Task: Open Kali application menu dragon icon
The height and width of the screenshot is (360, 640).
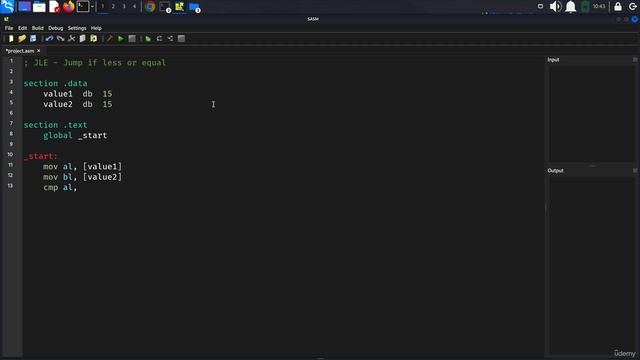Action: point(7,6)
